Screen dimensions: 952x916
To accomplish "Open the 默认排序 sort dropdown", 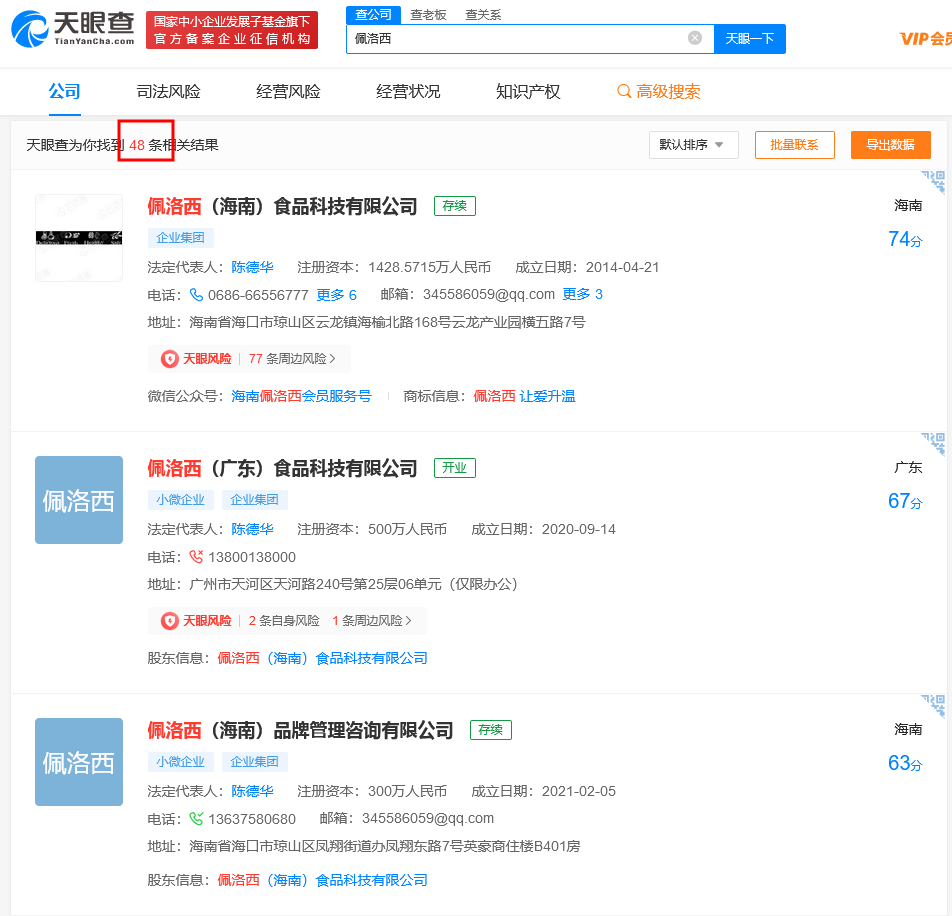I will (x=693, y=145).
